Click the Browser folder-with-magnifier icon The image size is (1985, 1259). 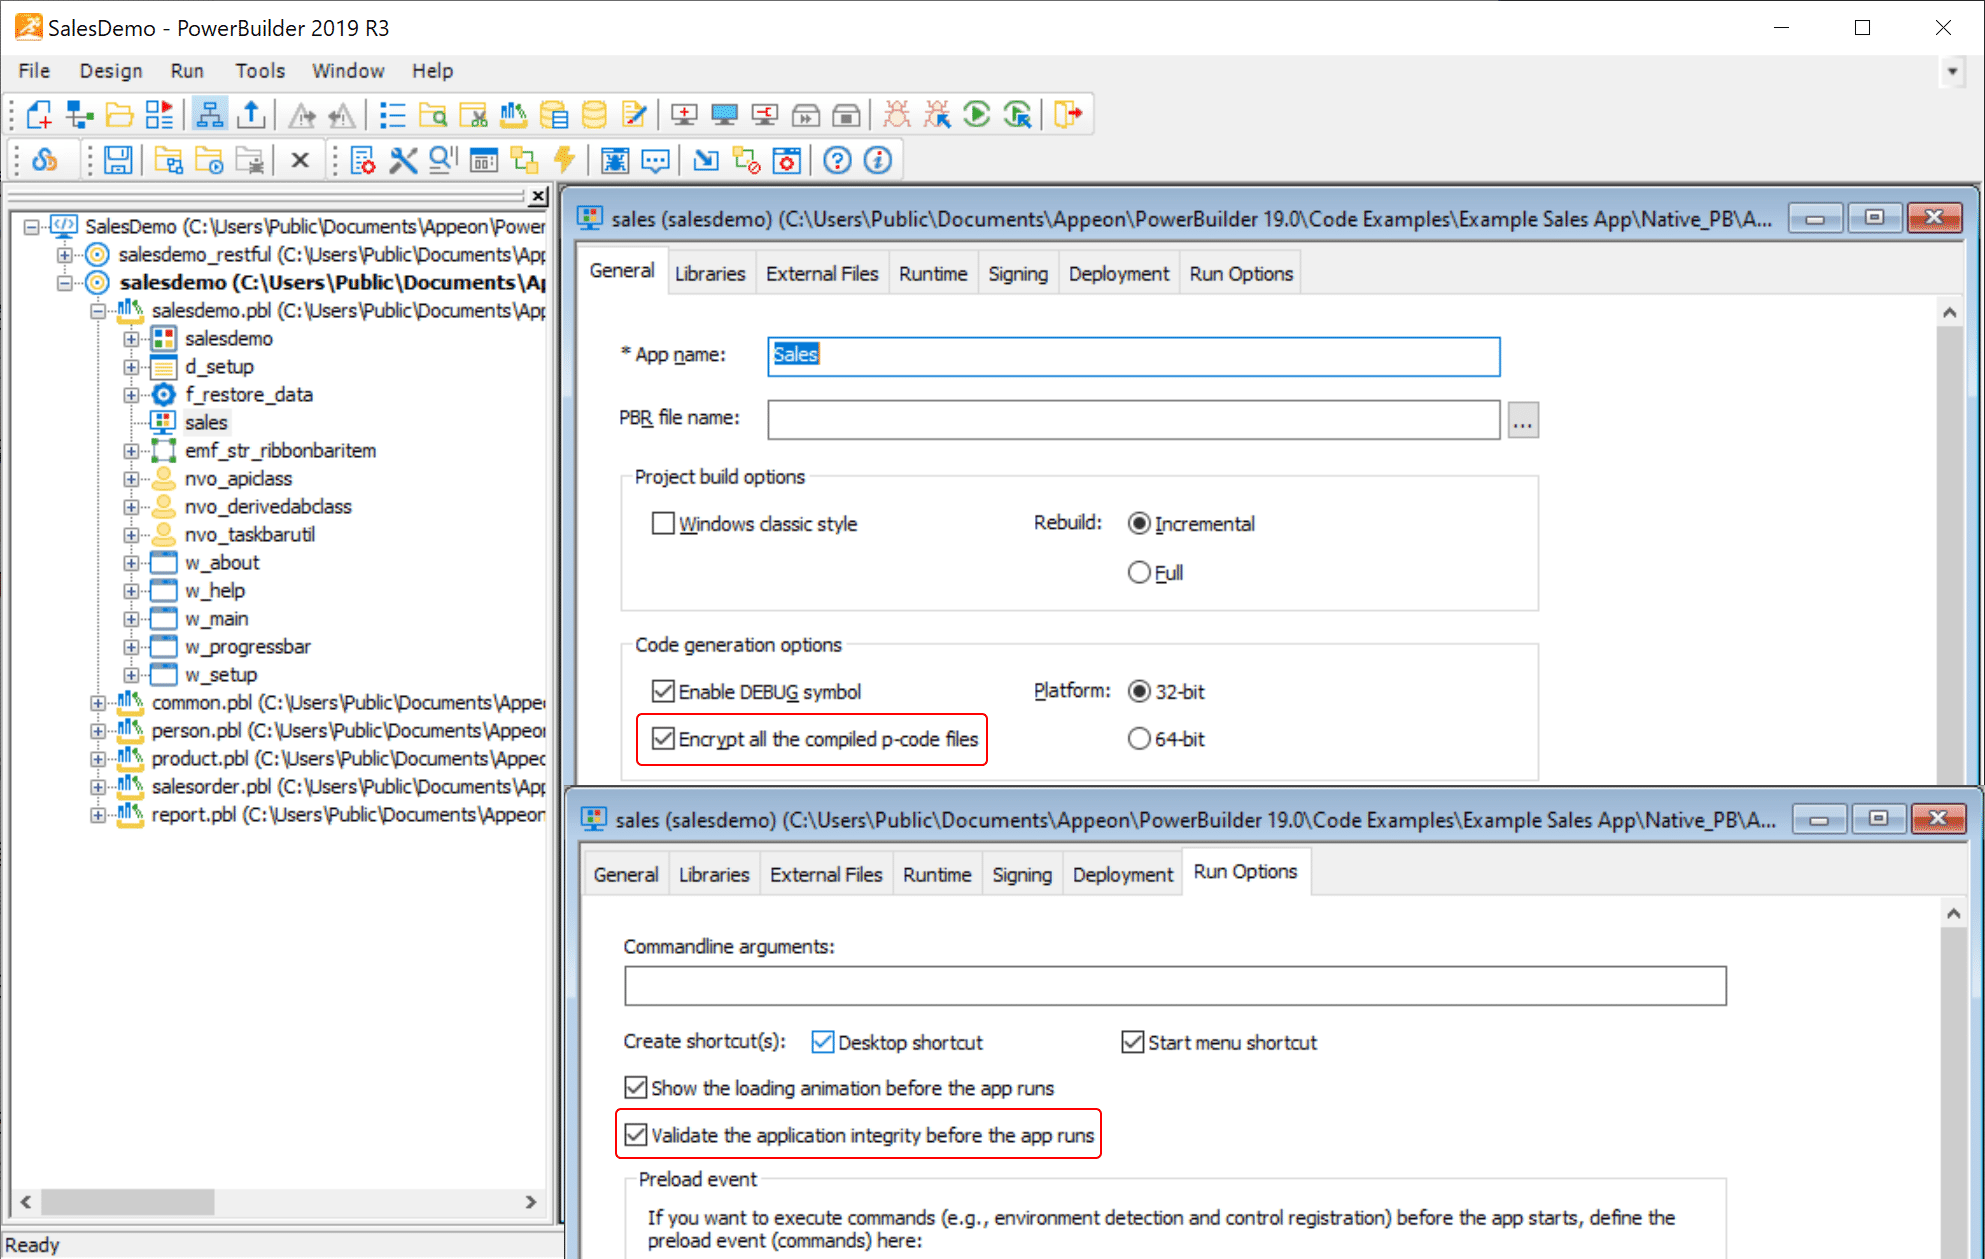point(433,115)
